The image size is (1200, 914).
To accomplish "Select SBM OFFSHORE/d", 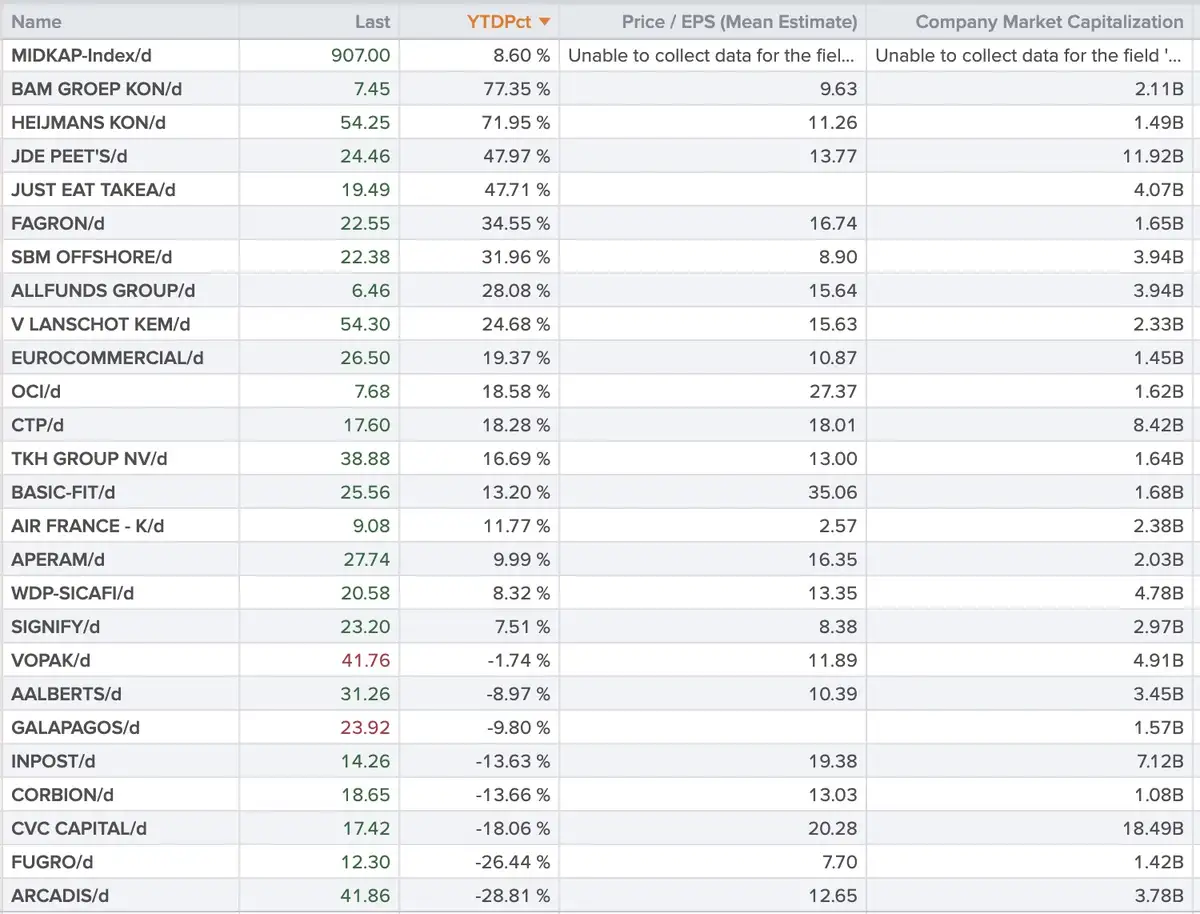I will pos(92,257).
